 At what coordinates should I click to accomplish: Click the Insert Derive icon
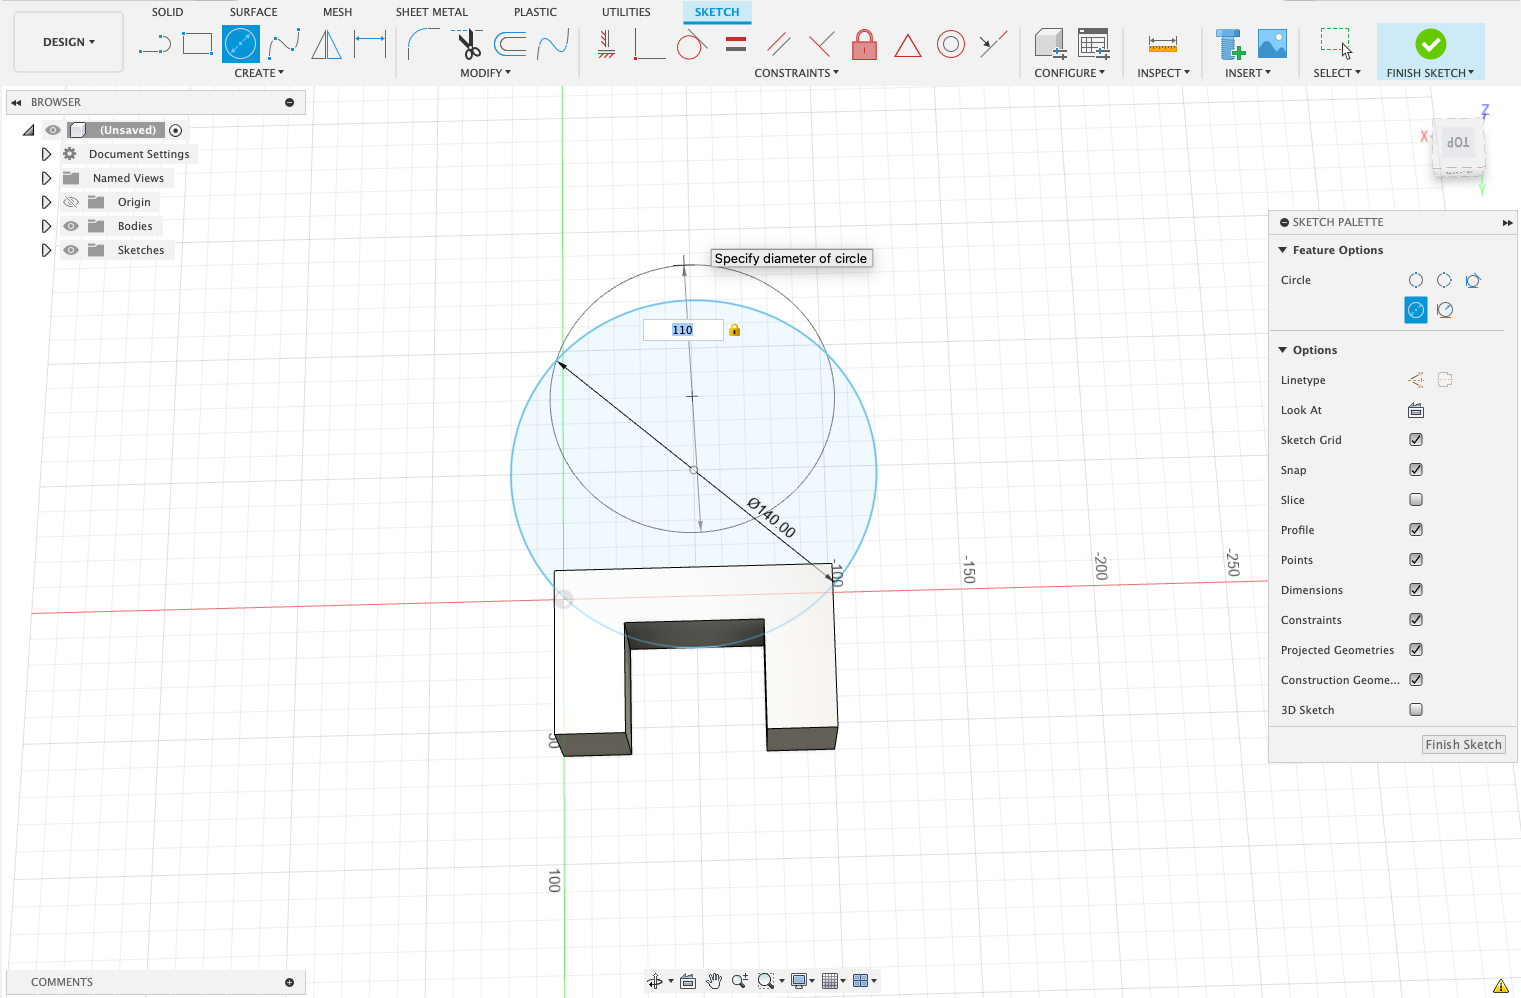[1230, 44]
